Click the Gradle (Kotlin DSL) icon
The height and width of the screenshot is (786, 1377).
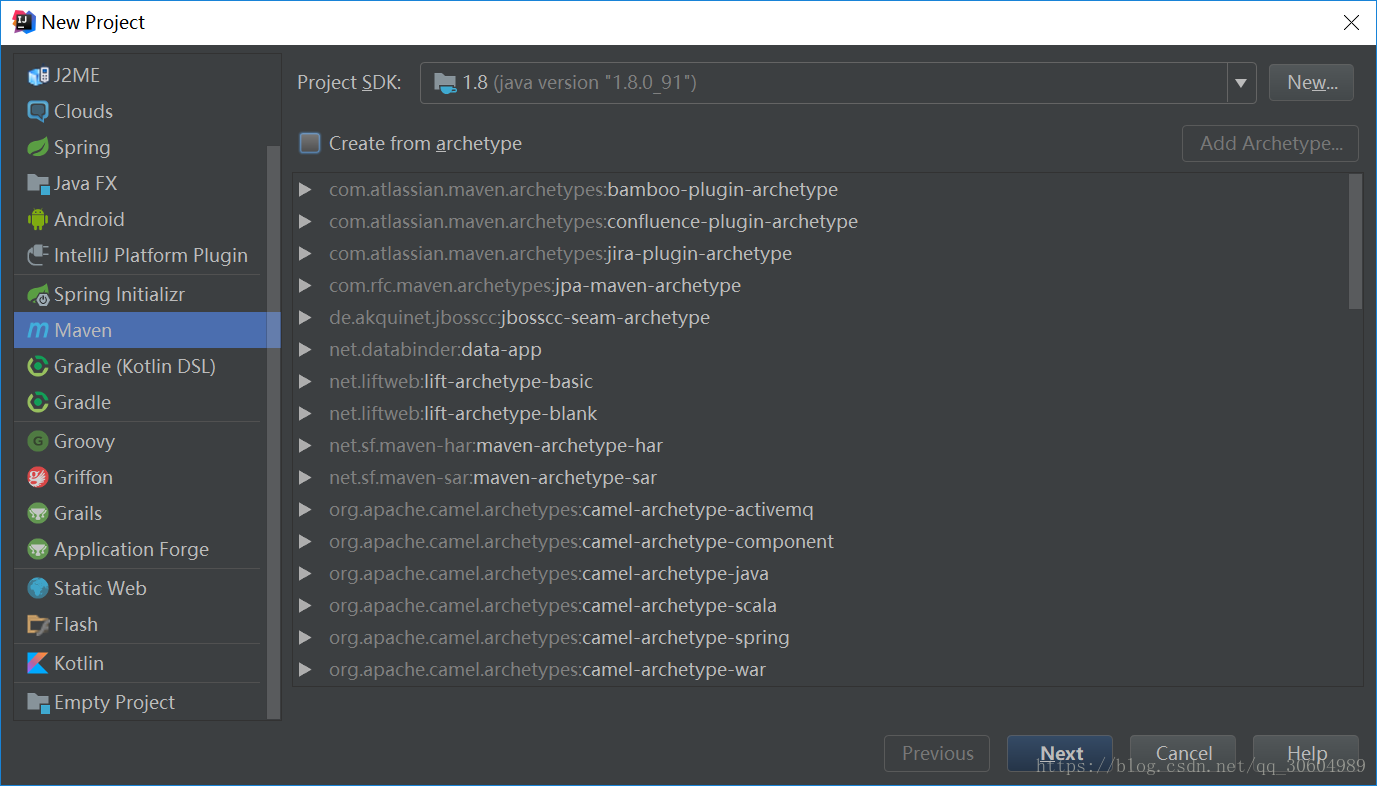tap(38, 367)
